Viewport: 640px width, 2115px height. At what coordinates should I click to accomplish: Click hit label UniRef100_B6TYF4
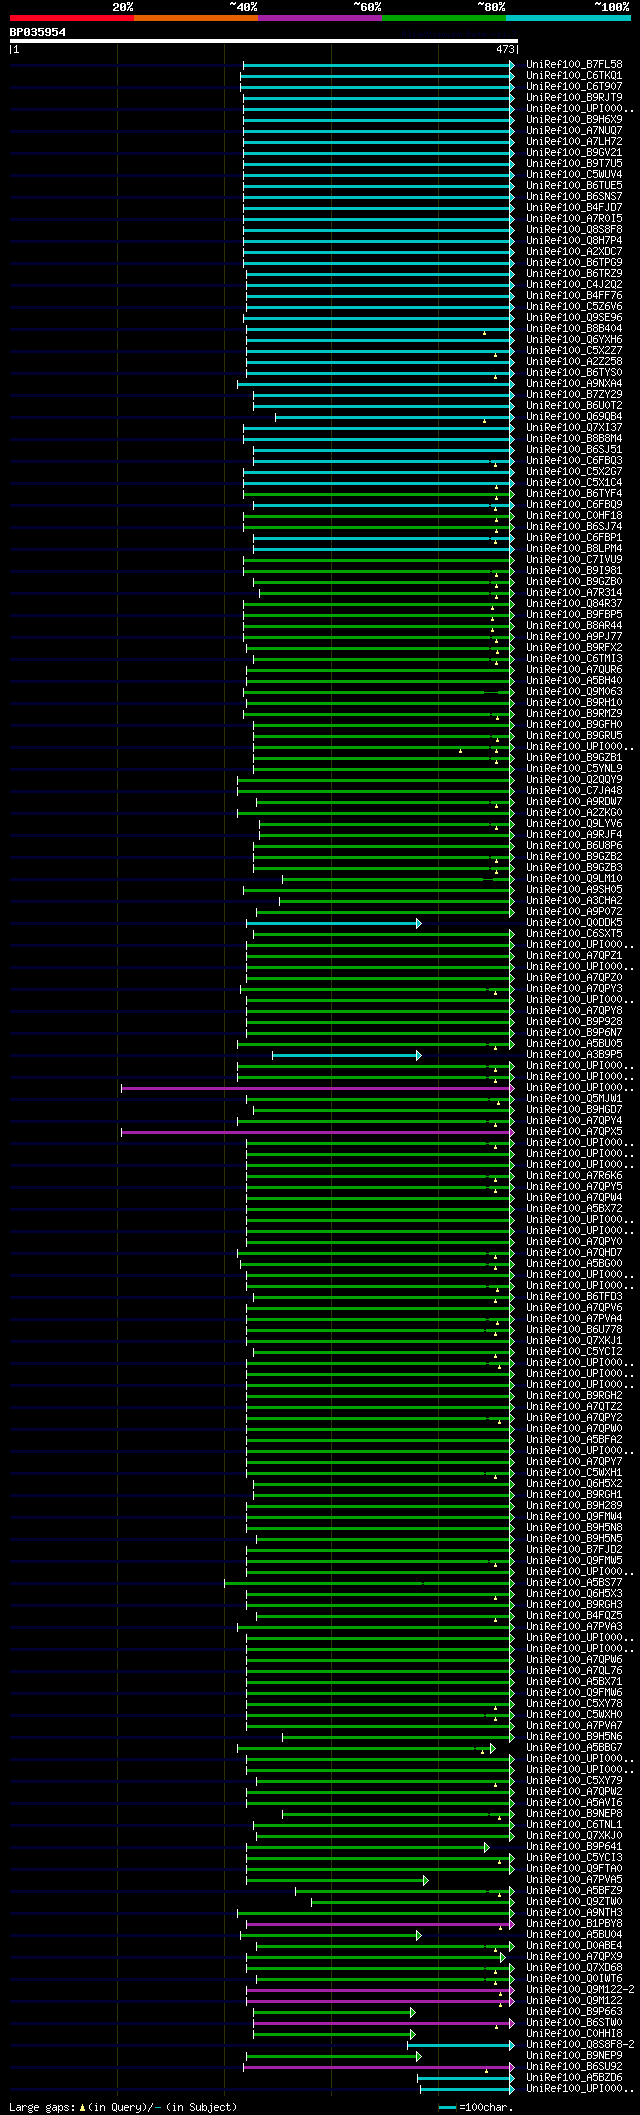coord(574,493)
